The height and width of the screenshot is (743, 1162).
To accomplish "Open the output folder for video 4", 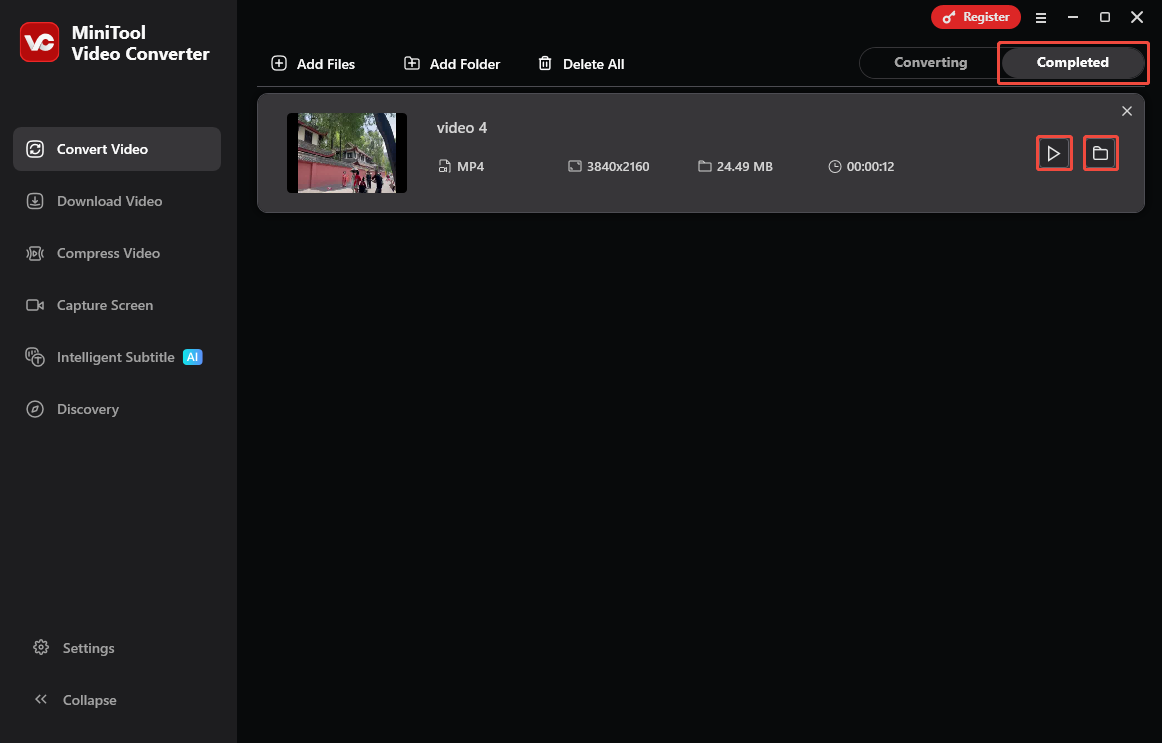I will (1101, 153).
